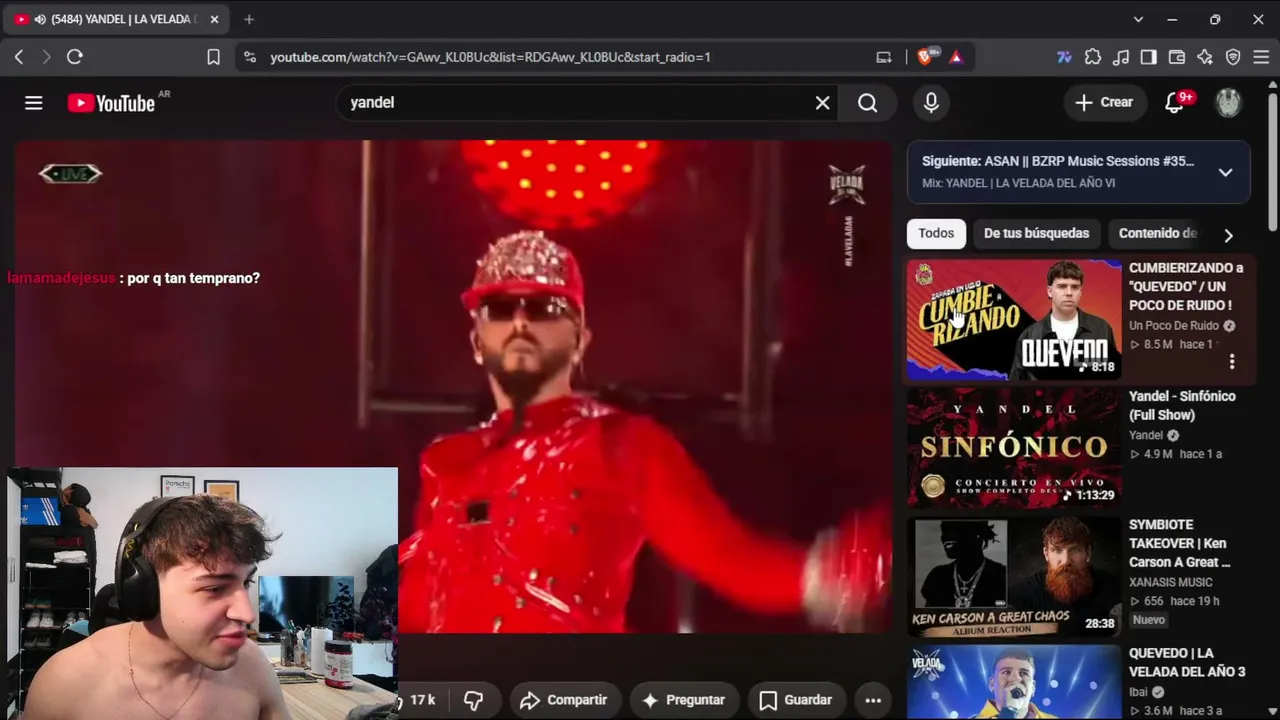
Task: Open more video actions menu
Action: [x=873, y=700]
